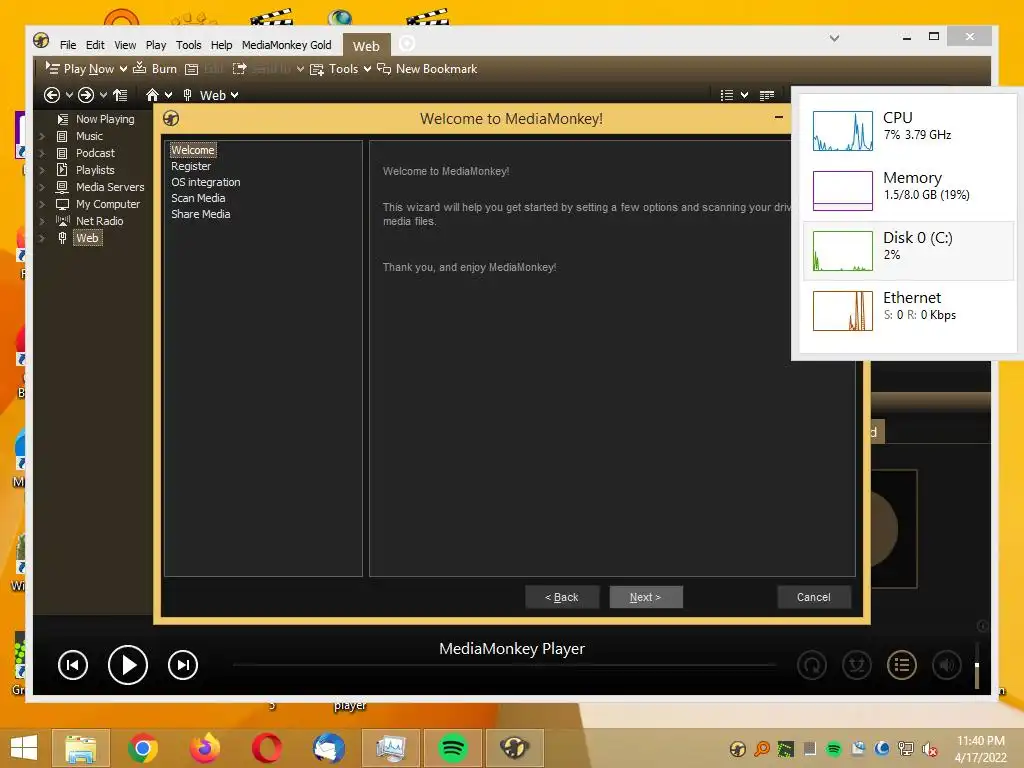Click the column browser layout icon
The height and width of the screenshot is (768, 1024).
pyautogui.click(x=767, y=96)
